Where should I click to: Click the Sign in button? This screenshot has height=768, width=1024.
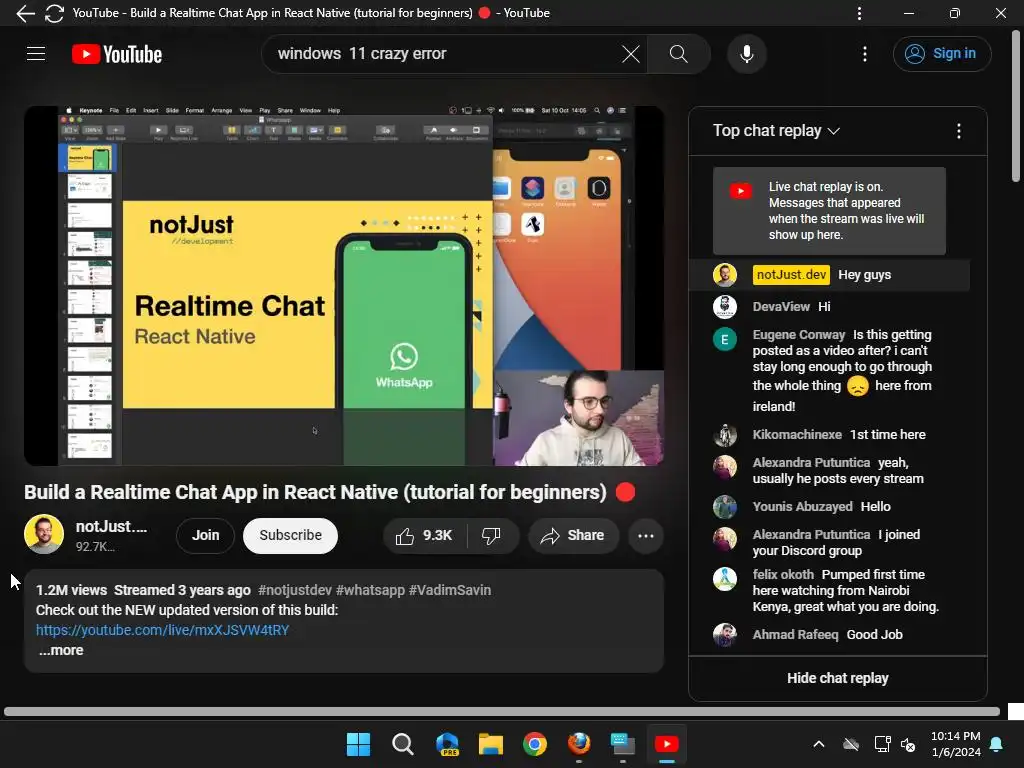click(x=941, y=54)
